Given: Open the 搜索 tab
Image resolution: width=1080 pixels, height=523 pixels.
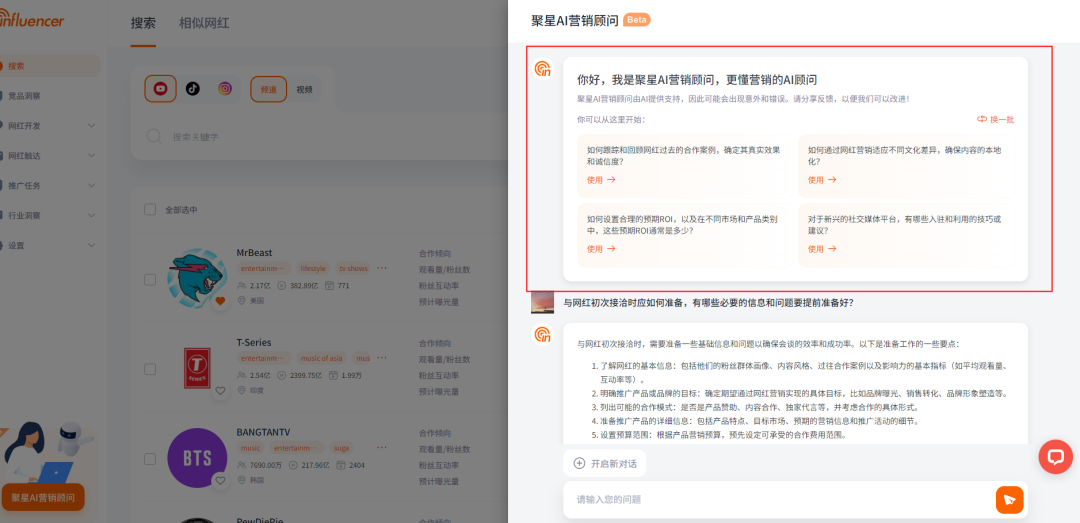Looking at the screenshot, I should tap(143, 23).
